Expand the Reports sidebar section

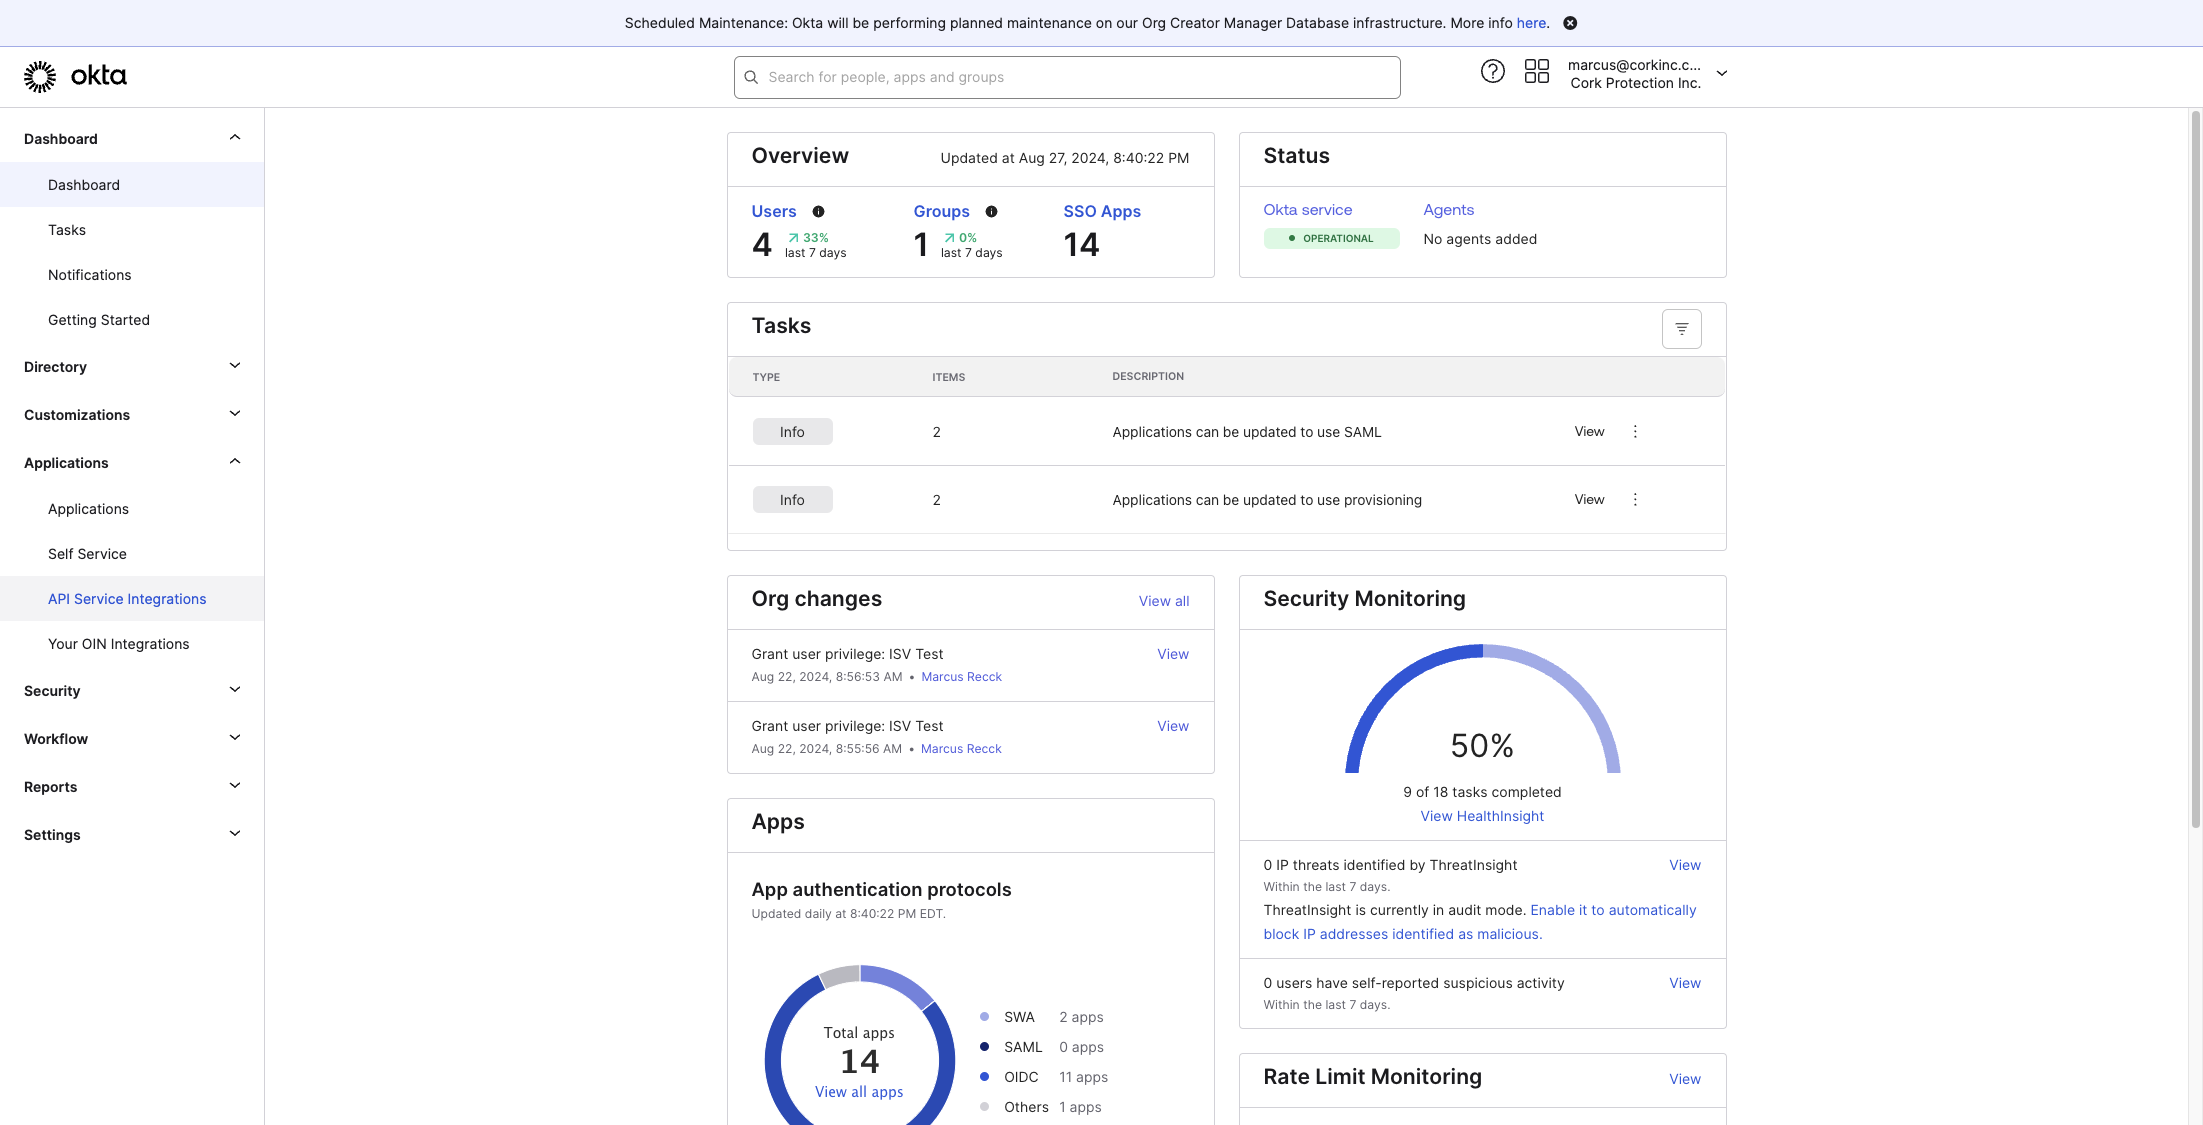[235, 786]
